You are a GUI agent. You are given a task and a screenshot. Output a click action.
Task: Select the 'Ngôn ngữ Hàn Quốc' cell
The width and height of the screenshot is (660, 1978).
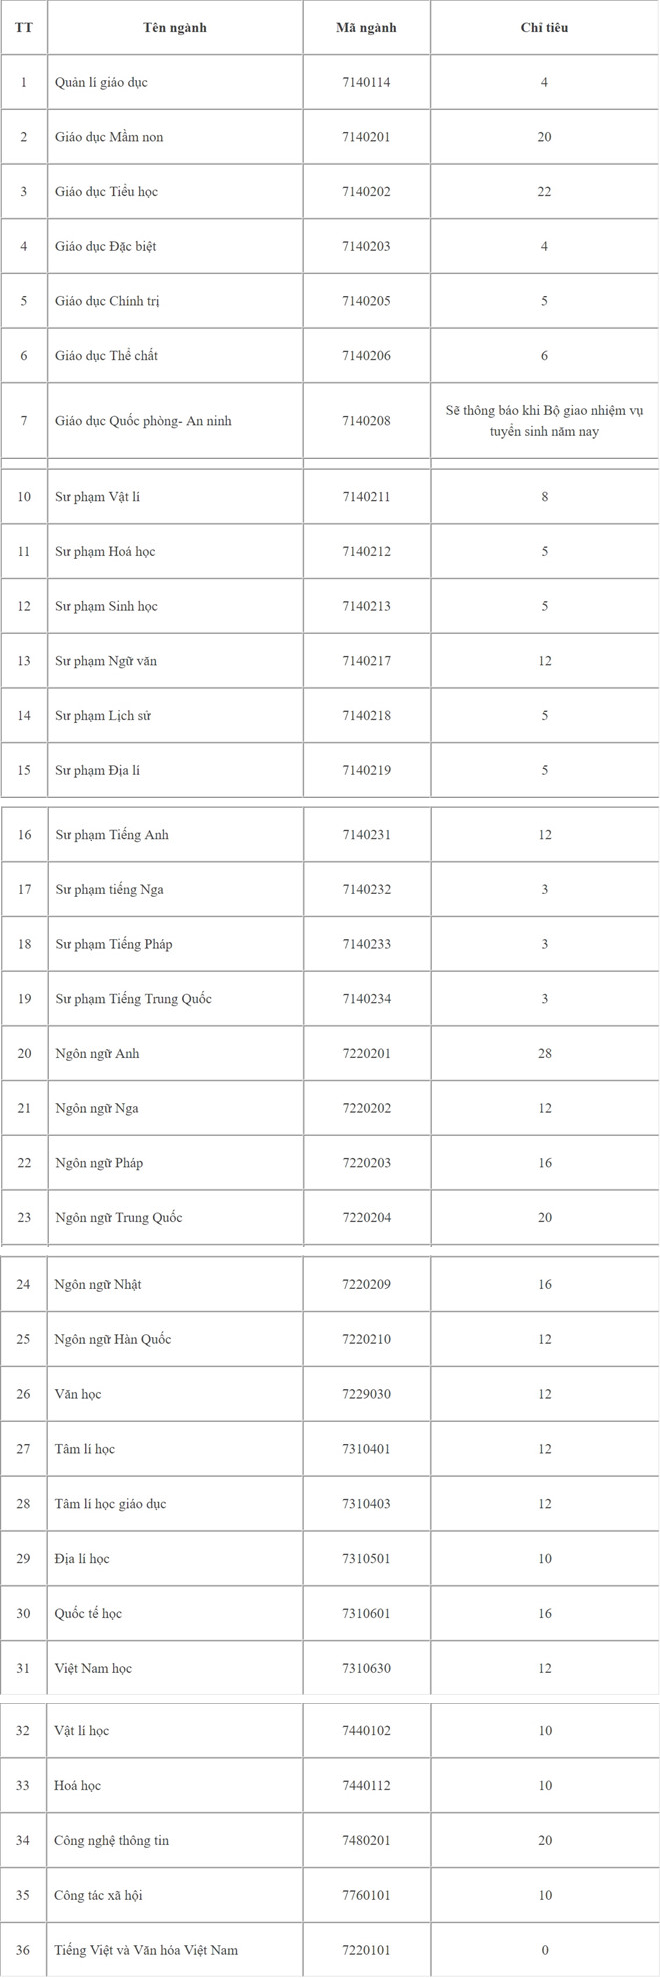tap(175, 1339)
